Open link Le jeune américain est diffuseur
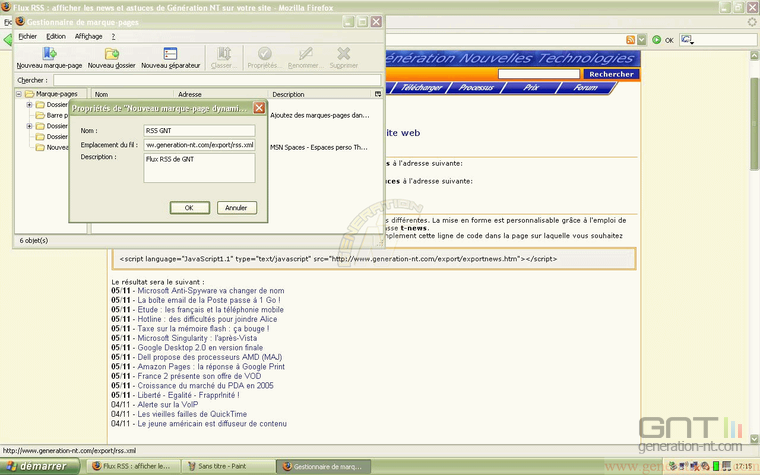This screenshot has height=475, width=760. (212, 424)
